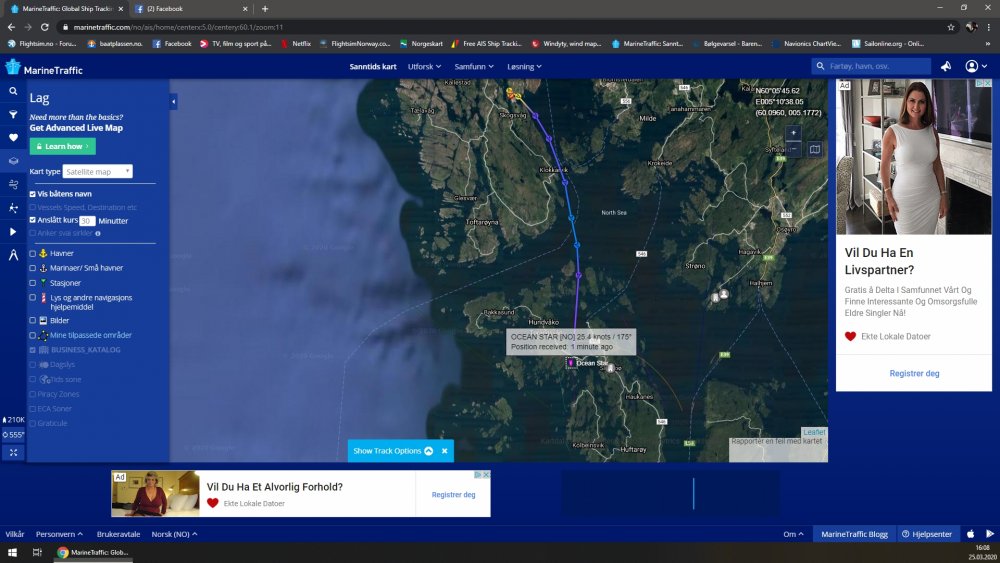Expand Samfunn menu
The width and height of the screenshot is (1000, 563).
point(474,66)
